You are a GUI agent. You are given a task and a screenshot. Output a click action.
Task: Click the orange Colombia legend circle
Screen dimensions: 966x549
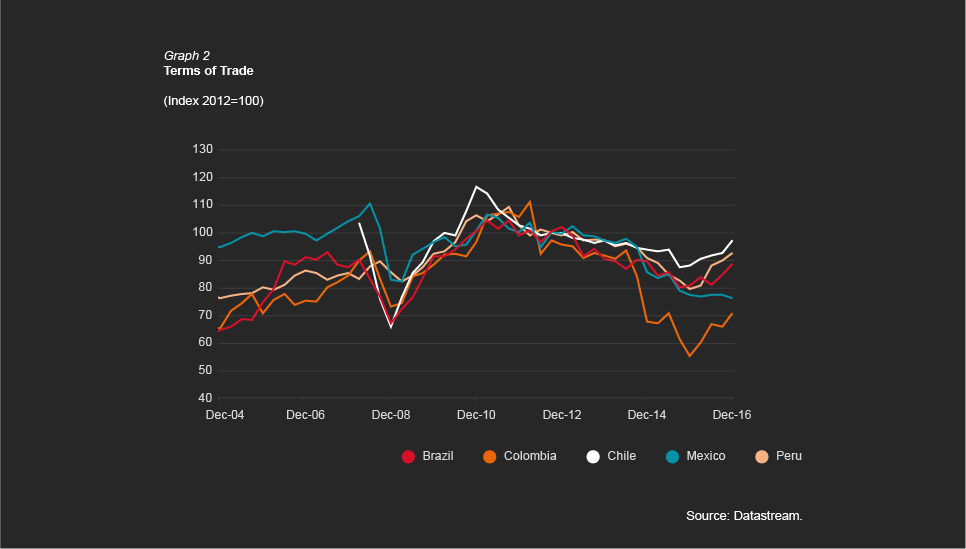point(490,456)
